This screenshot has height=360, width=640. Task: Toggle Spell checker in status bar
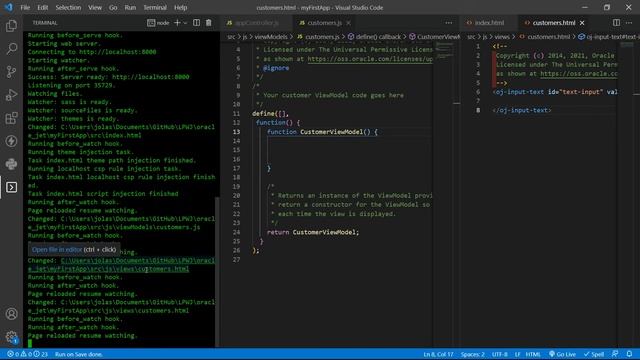(594, 354)
